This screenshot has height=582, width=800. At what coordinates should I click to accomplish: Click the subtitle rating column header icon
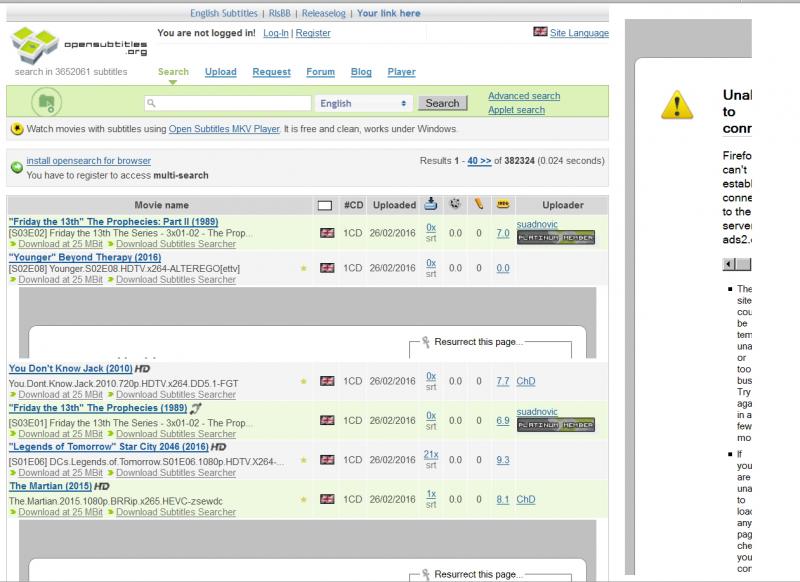point(455,204)
